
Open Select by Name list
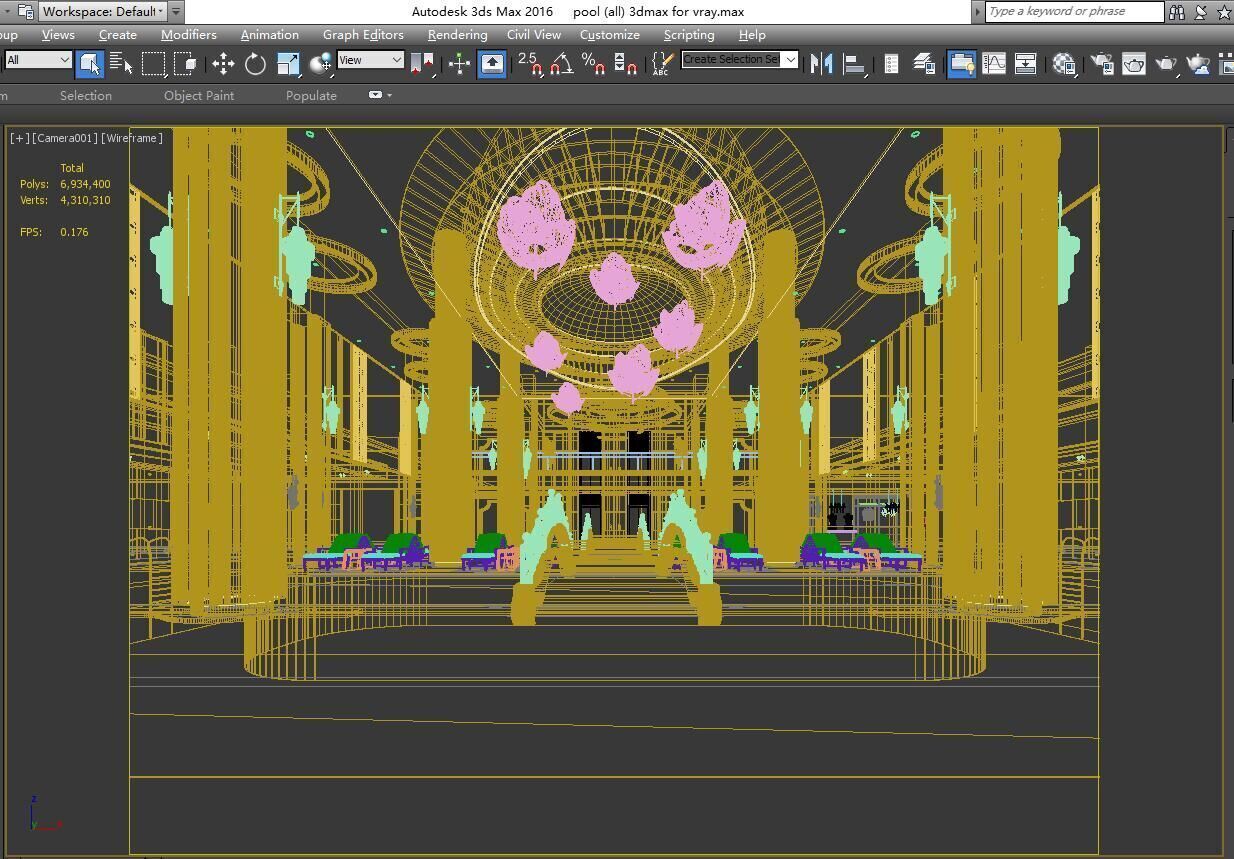tap(121, 64)
